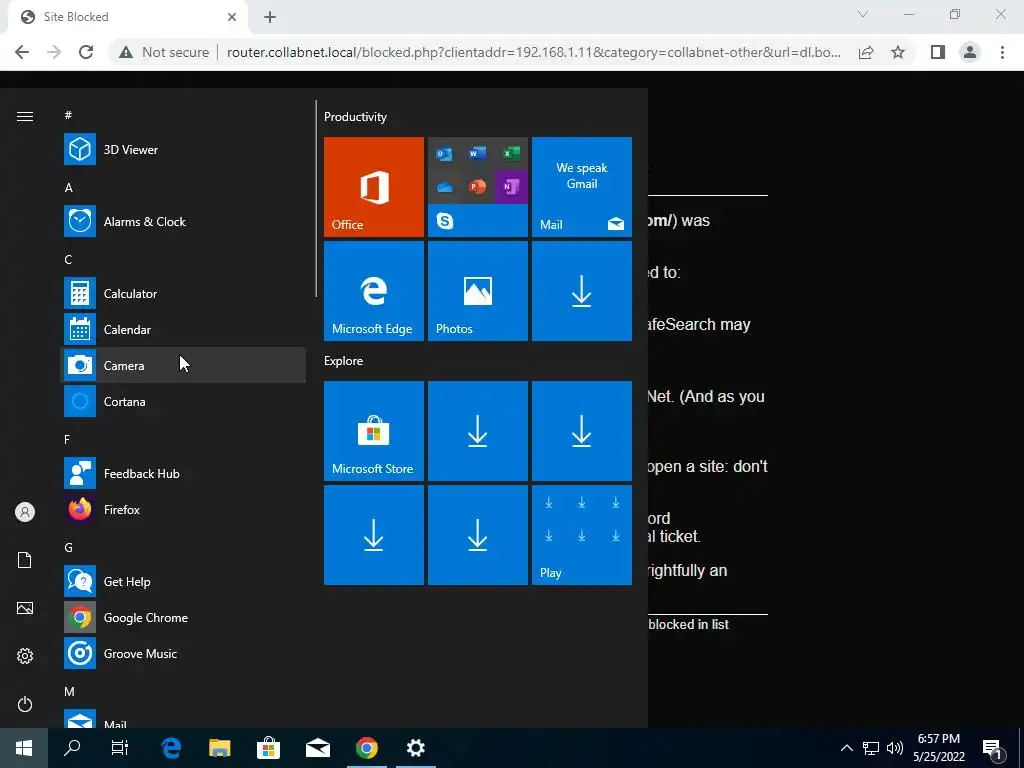Launch Google Chrome from the app list
1024x768 pixels.
[183, 617]
